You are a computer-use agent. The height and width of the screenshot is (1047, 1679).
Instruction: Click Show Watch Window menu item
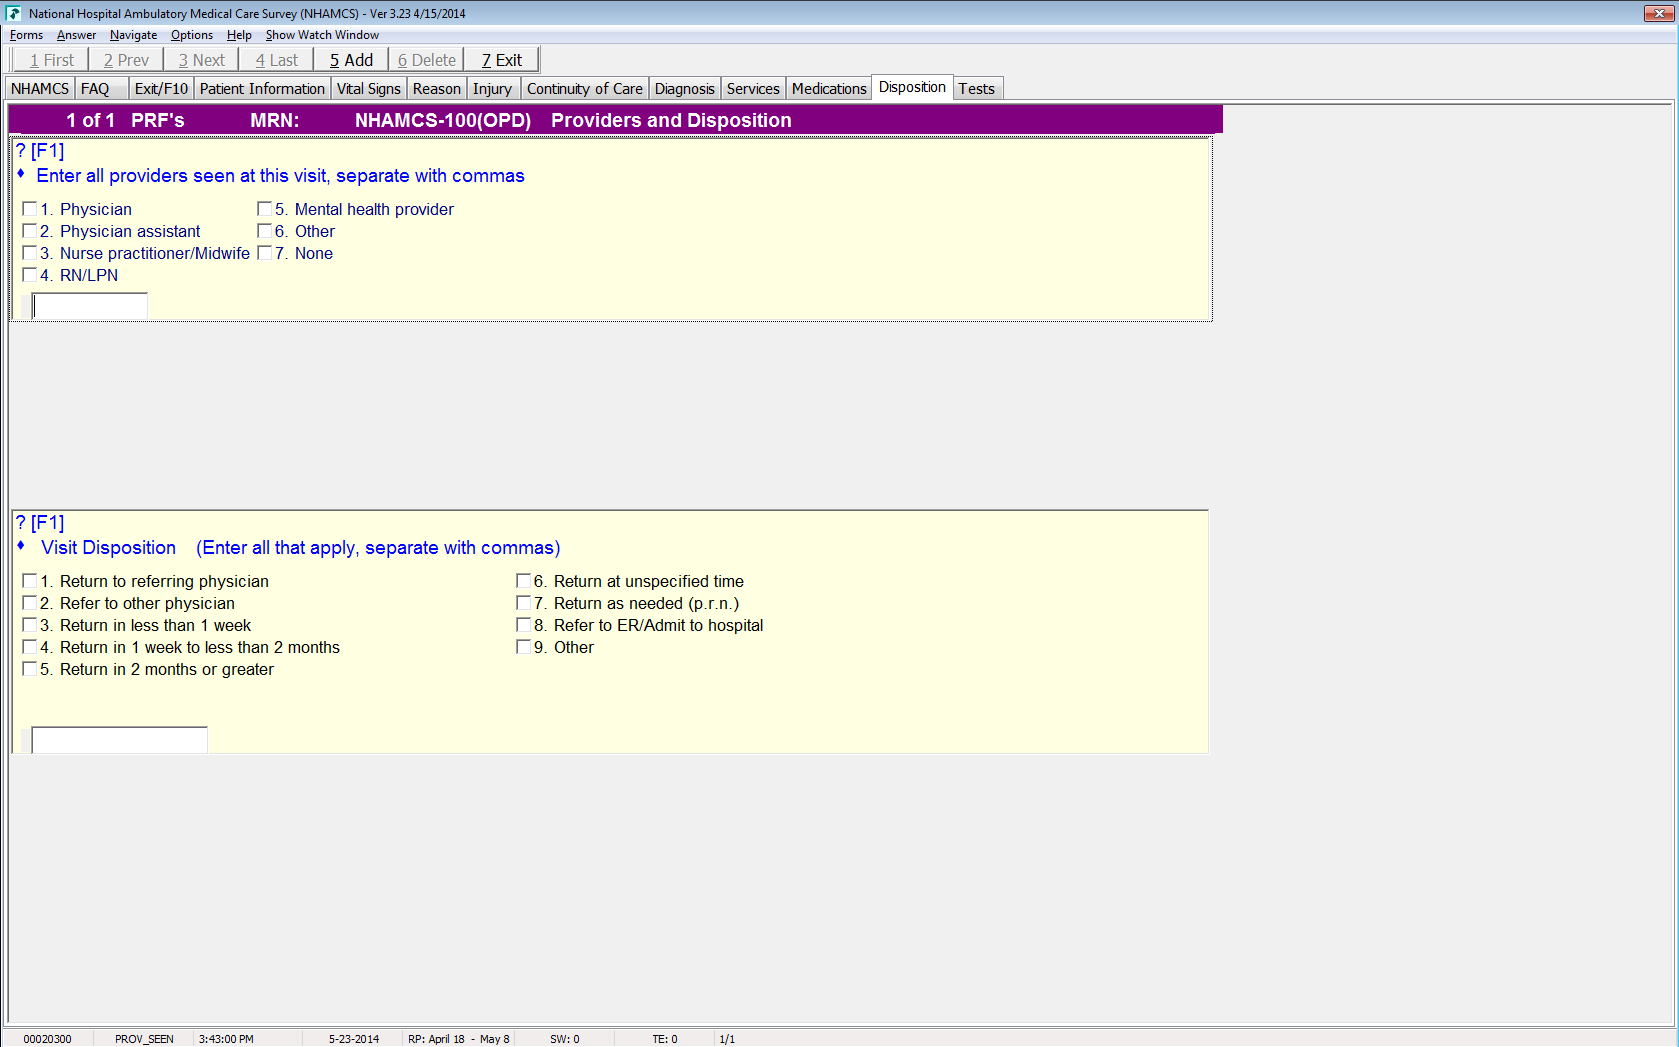point(322,35)
